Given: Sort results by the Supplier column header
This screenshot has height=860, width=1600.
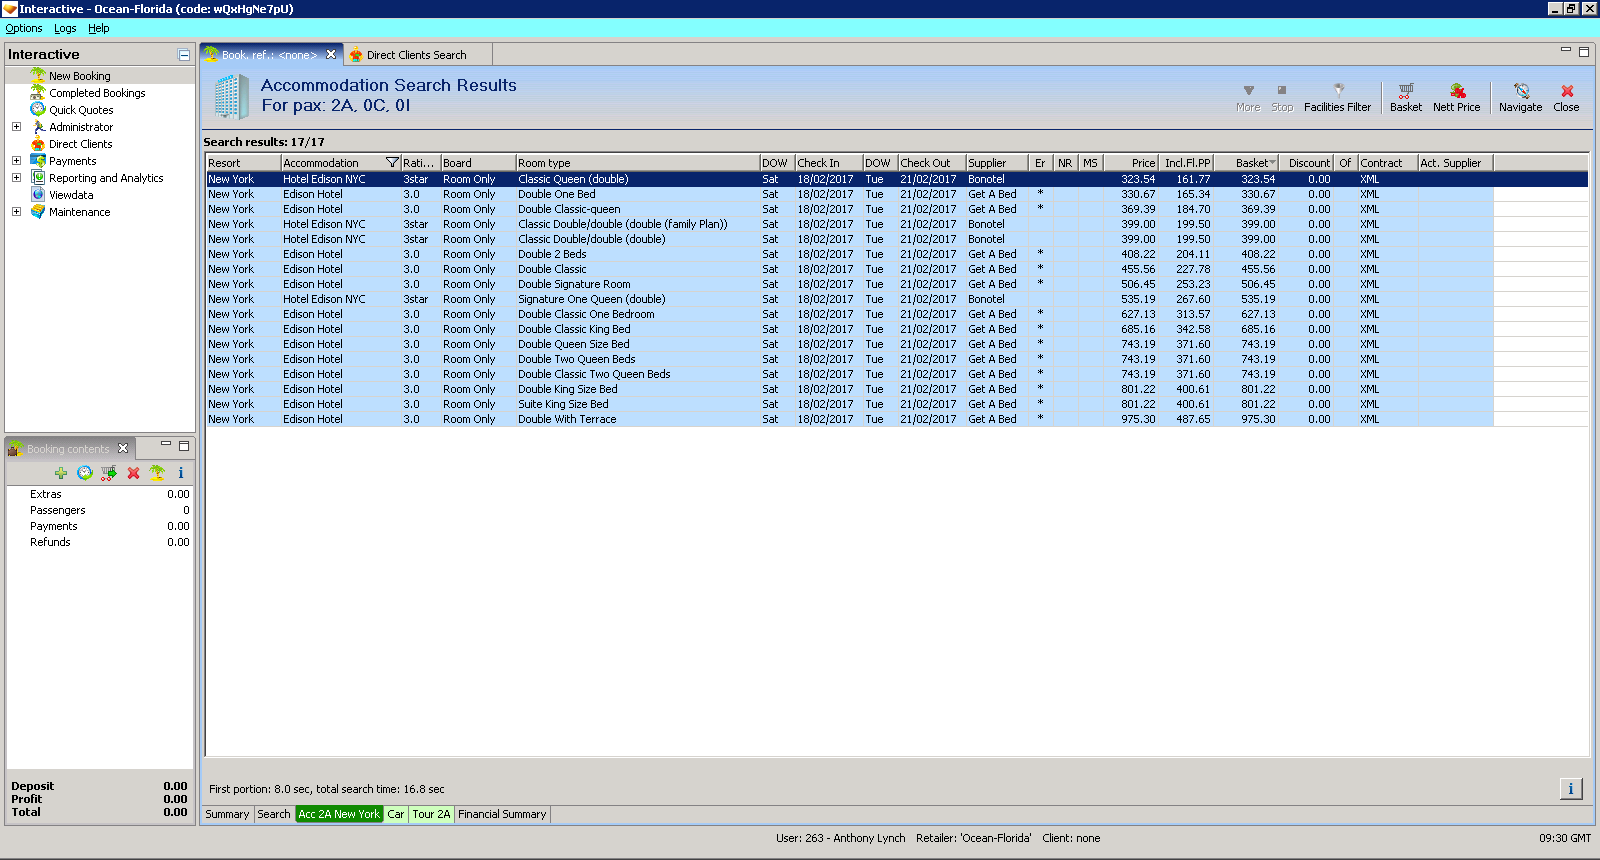Looking at the screenshot, I should (998, 163).
